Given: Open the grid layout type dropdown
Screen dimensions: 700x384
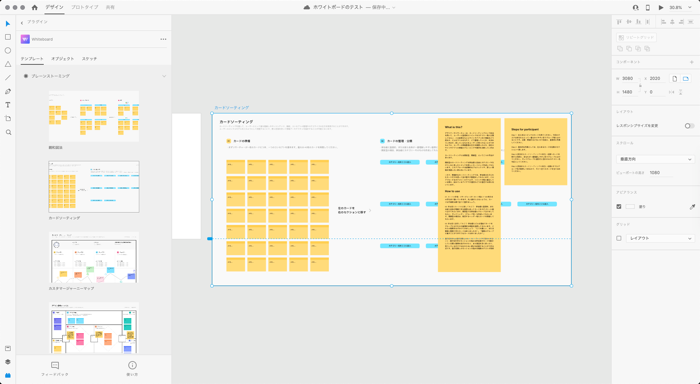Looking at the screenshot, I should [660, 238].
